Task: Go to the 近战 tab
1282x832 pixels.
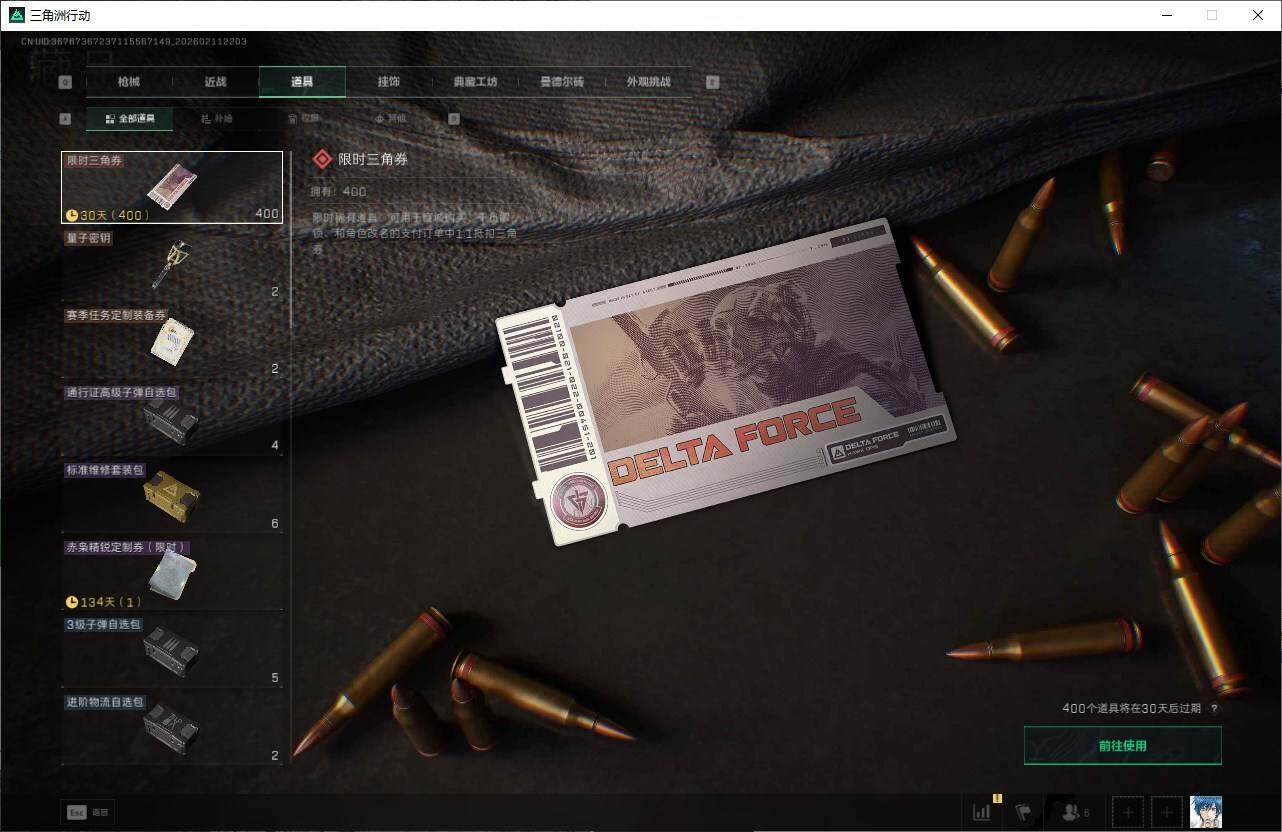Action: tap(215, 82)
